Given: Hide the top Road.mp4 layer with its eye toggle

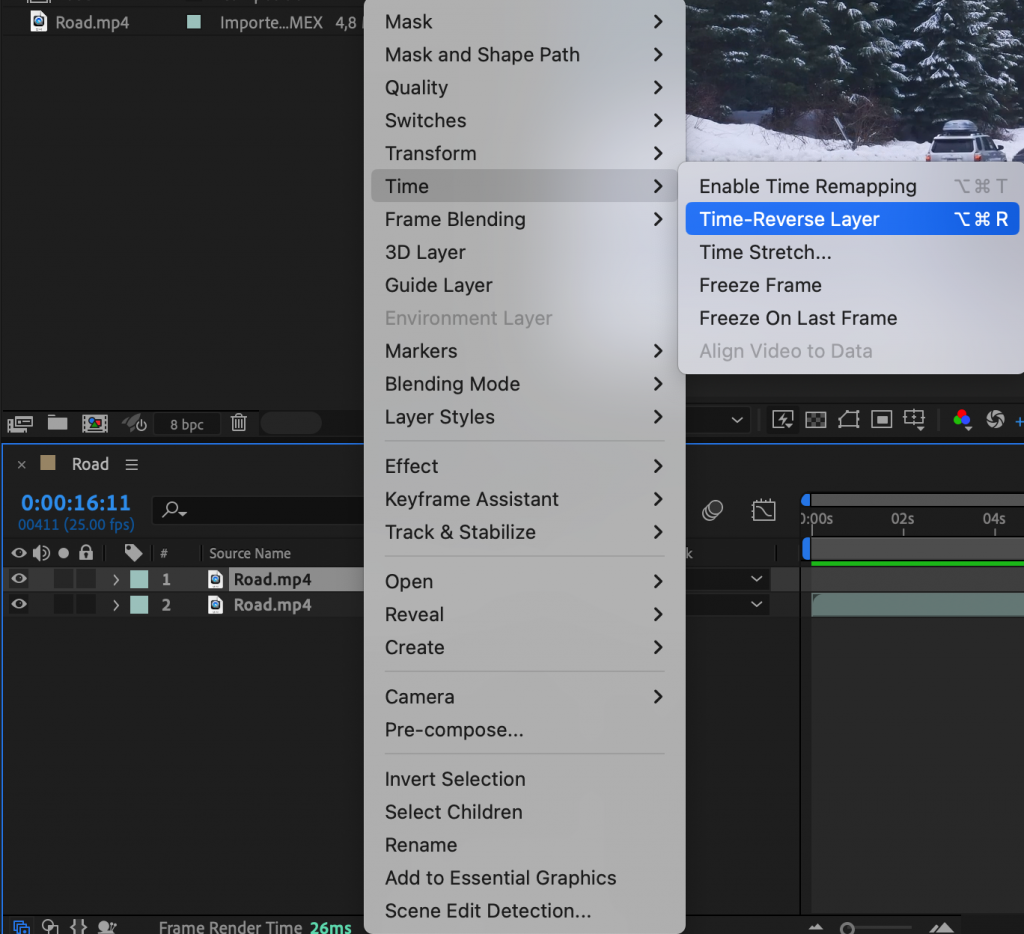Looking at the screenshot, I should click(18, 578).
